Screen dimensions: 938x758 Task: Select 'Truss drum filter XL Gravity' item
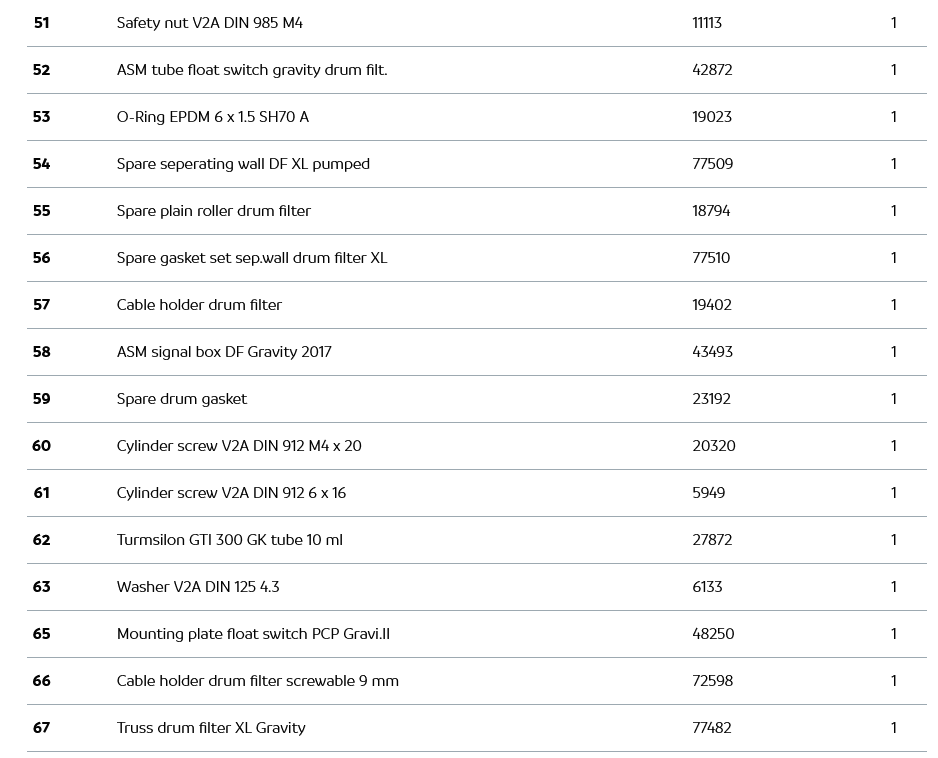tap(211, 728)
